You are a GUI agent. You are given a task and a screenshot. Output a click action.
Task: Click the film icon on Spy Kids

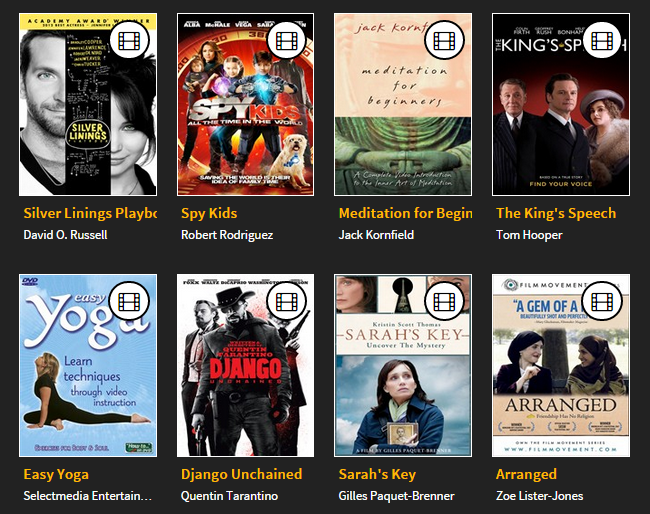(287, 40)
